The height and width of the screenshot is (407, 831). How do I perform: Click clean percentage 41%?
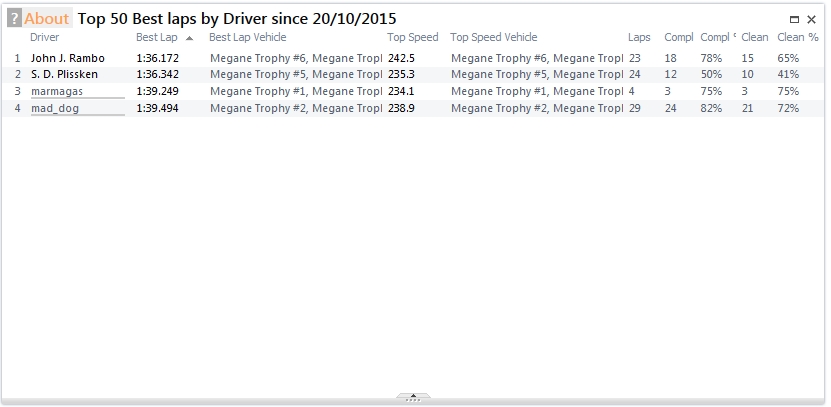(788, 74)
